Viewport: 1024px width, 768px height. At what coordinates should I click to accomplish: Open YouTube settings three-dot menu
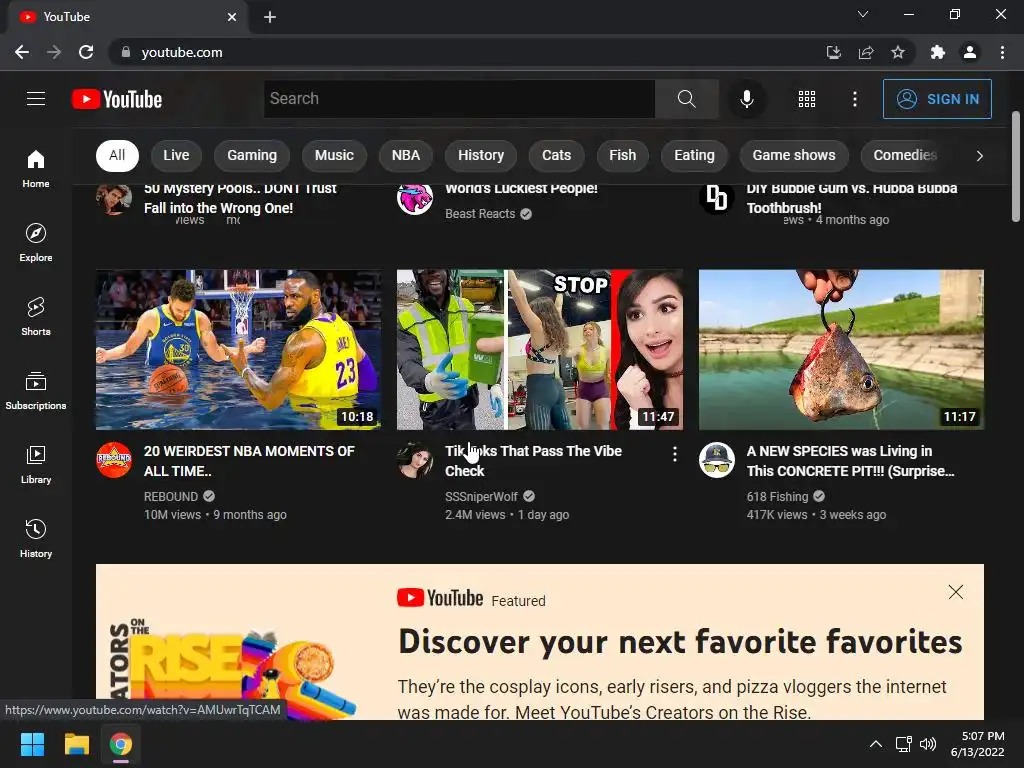pos(854,99)
